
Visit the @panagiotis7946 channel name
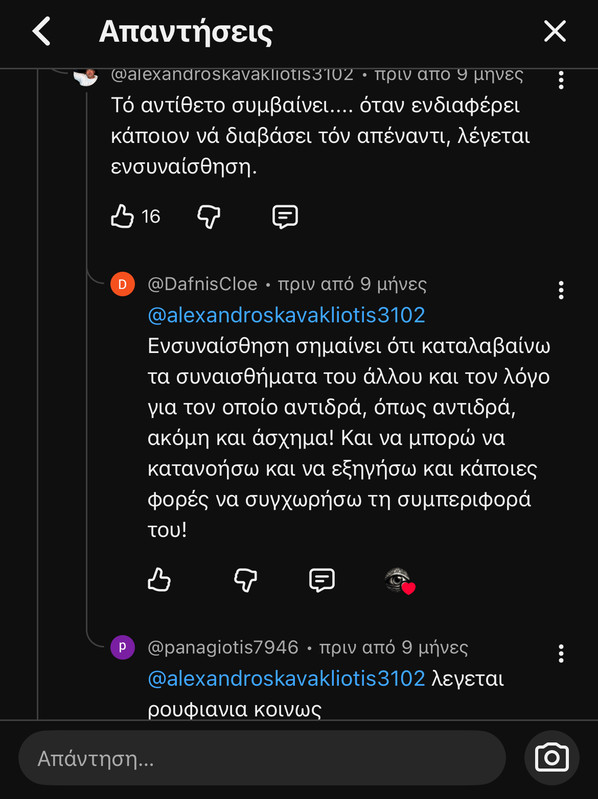223,647
